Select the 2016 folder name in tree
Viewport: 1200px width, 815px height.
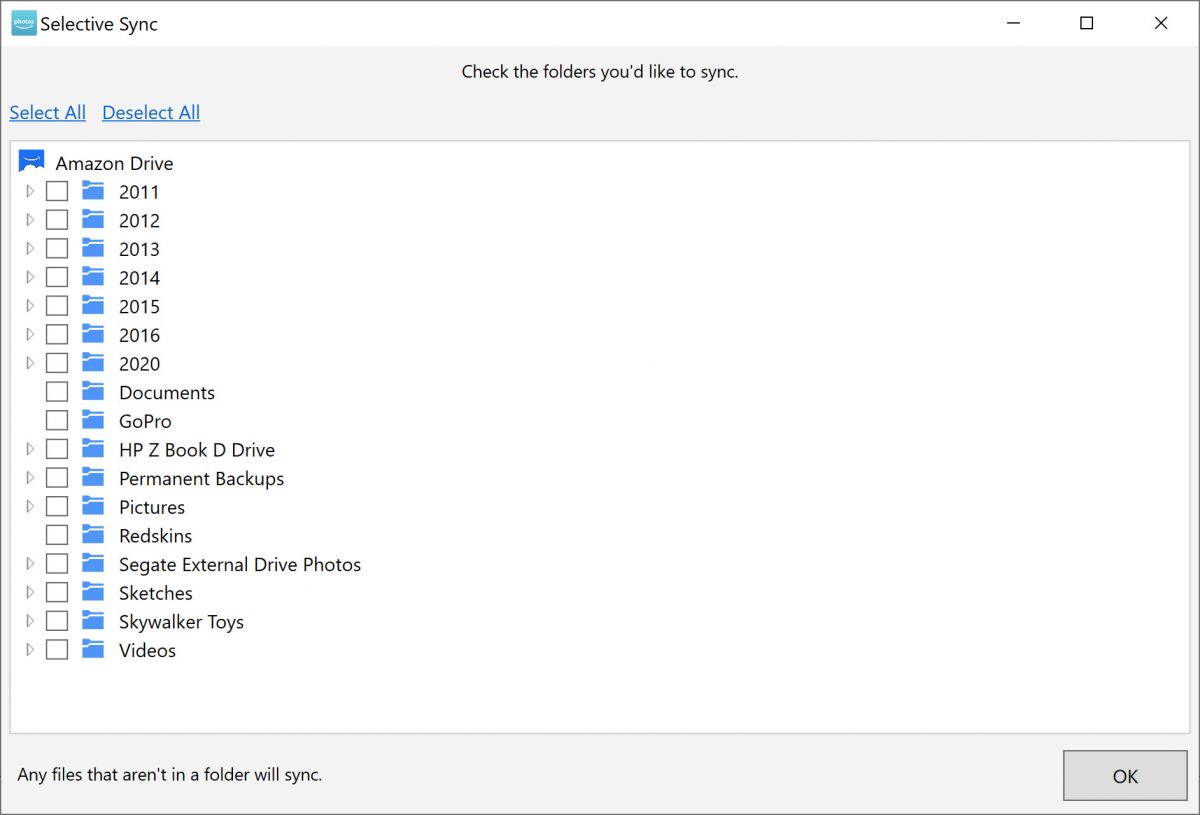tap(139, 335)
